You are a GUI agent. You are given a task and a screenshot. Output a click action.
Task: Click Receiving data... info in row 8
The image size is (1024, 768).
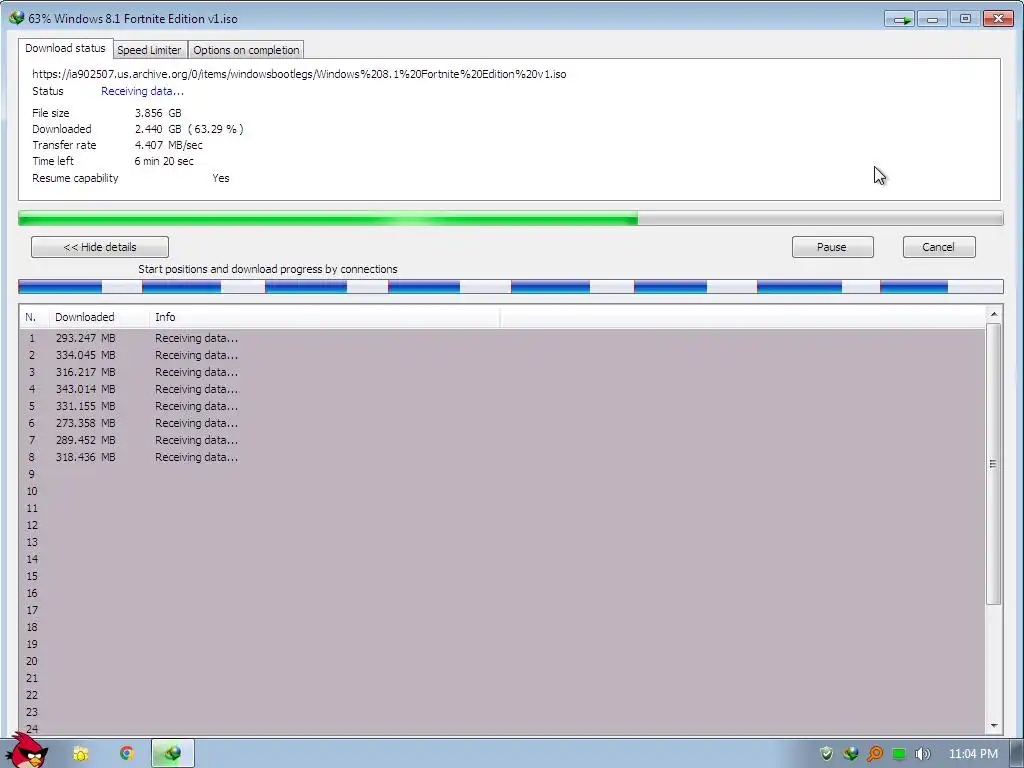click(x=197, y=457)
